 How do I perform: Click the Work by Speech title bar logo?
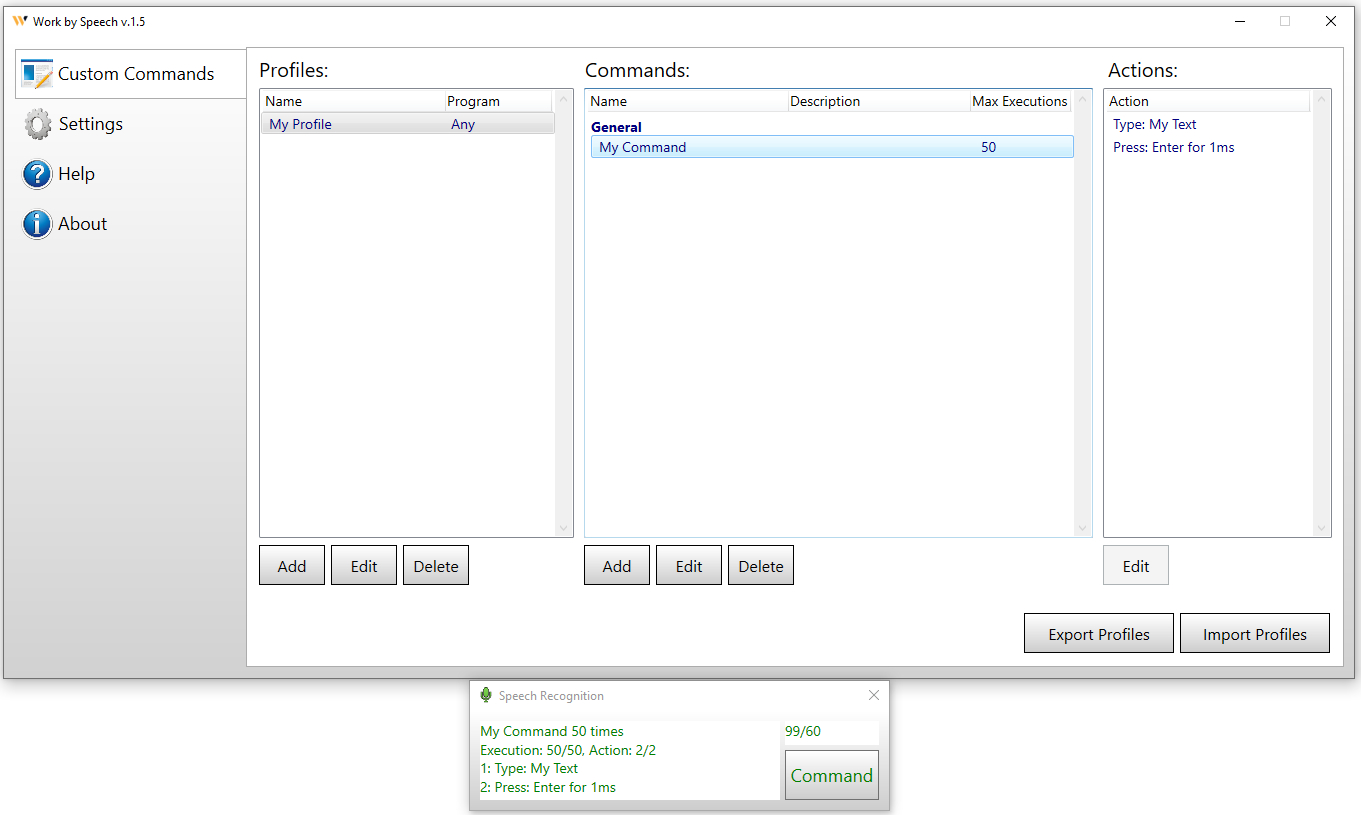pos(20,21)
